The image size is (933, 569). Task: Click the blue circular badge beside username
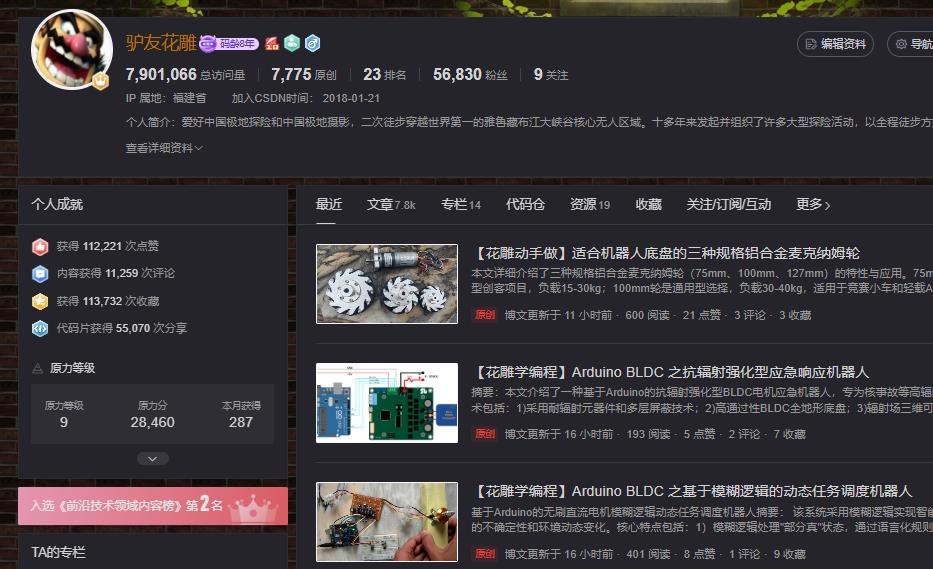pos(312,44)
